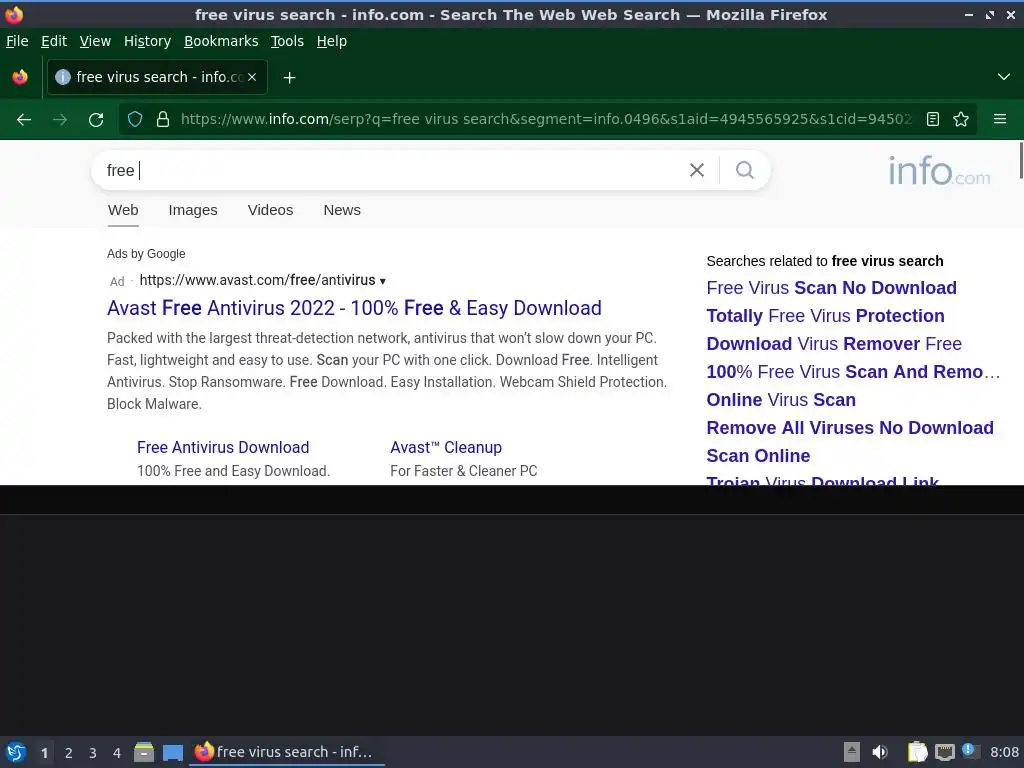Open the Firefox hamburger menu
Screen dimensions: 1024x768
pyautogui.click(x=1000, y=120)
